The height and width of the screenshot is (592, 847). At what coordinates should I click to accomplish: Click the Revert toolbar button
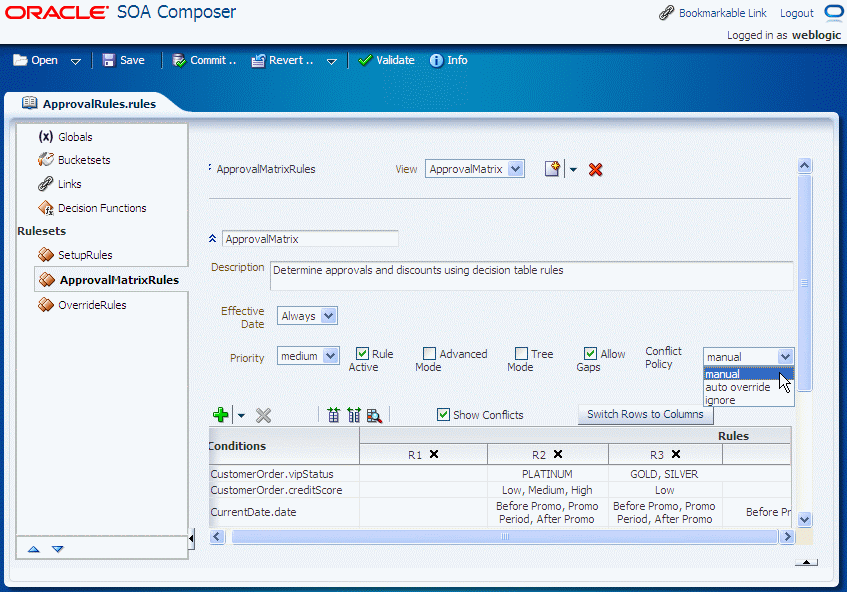point(283,60)
